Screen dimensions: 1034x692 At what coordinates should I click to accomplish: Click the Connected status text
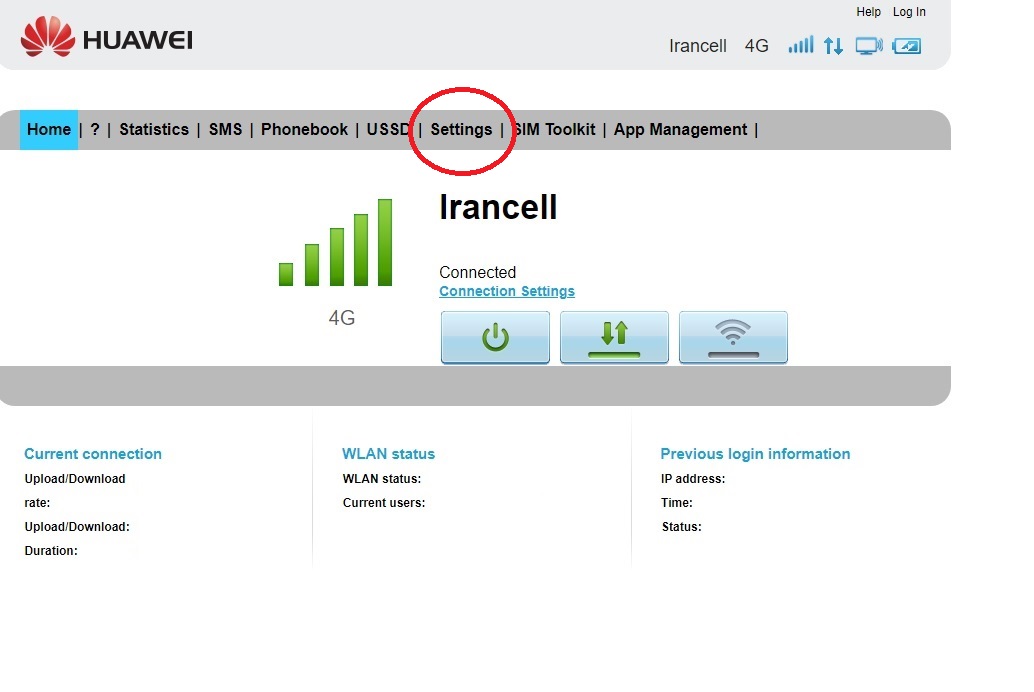pos(477,272)
